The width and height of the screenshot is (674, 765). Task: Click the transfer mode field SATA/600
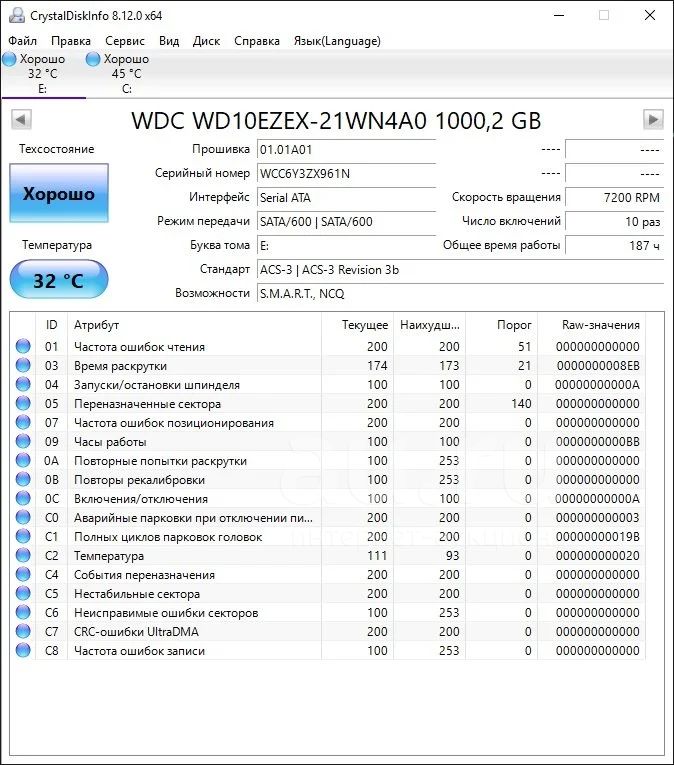point(346,221)
